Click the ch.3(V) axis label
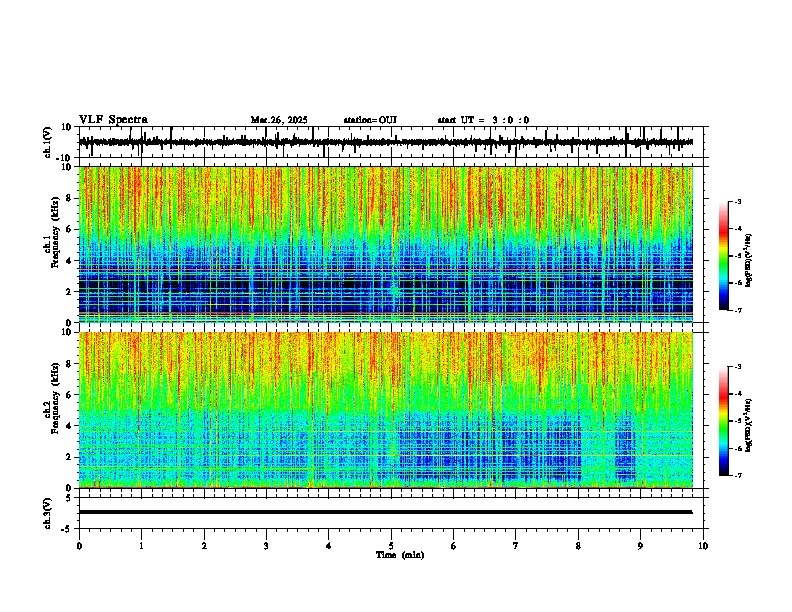 click(x=48, y=513)
